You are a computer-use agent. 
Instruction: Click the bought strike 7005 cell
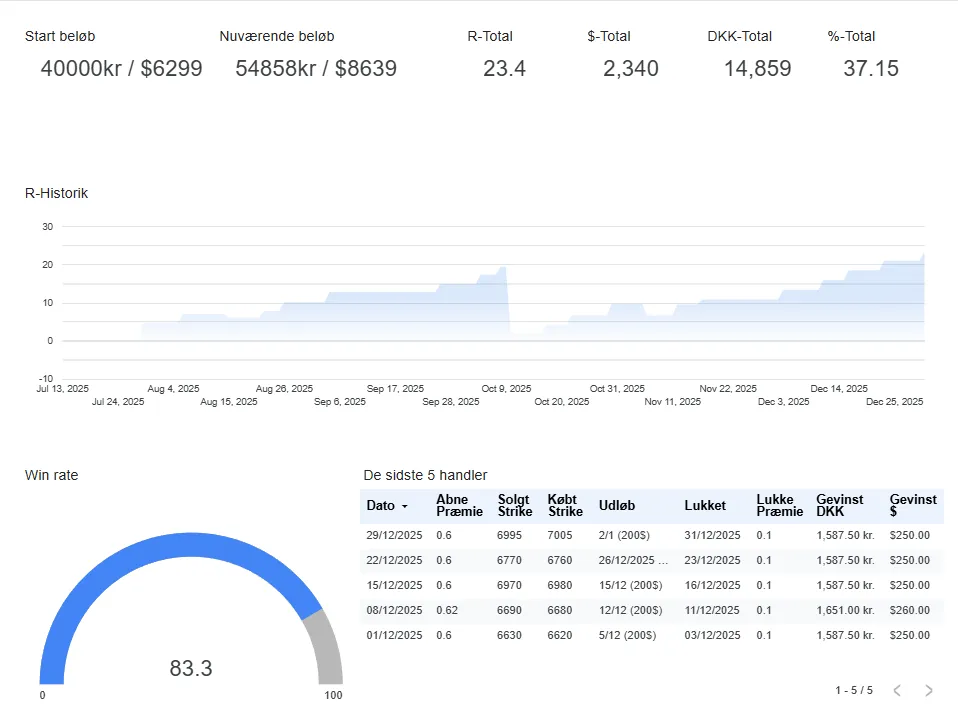coord(560,535)
